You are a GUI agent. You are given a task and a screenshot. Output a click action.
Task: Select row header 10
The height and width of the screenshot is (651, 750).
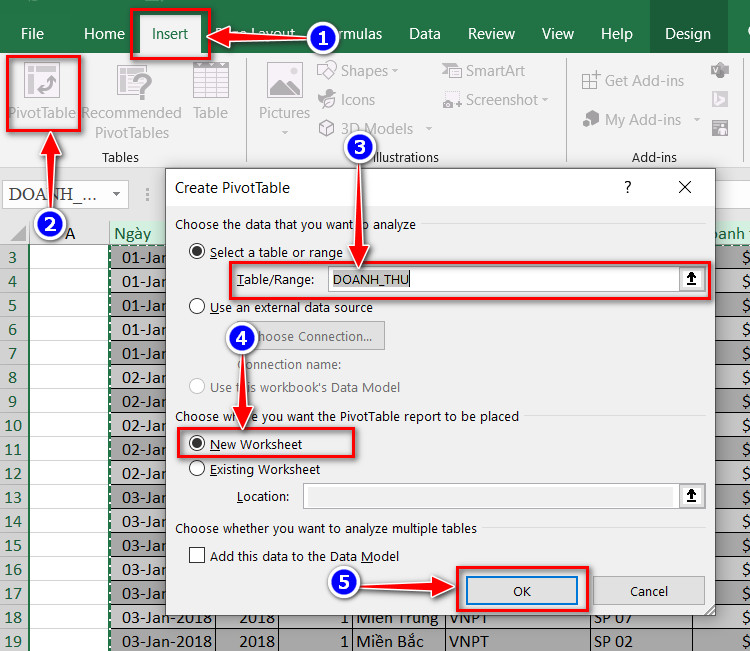(13, 425)
